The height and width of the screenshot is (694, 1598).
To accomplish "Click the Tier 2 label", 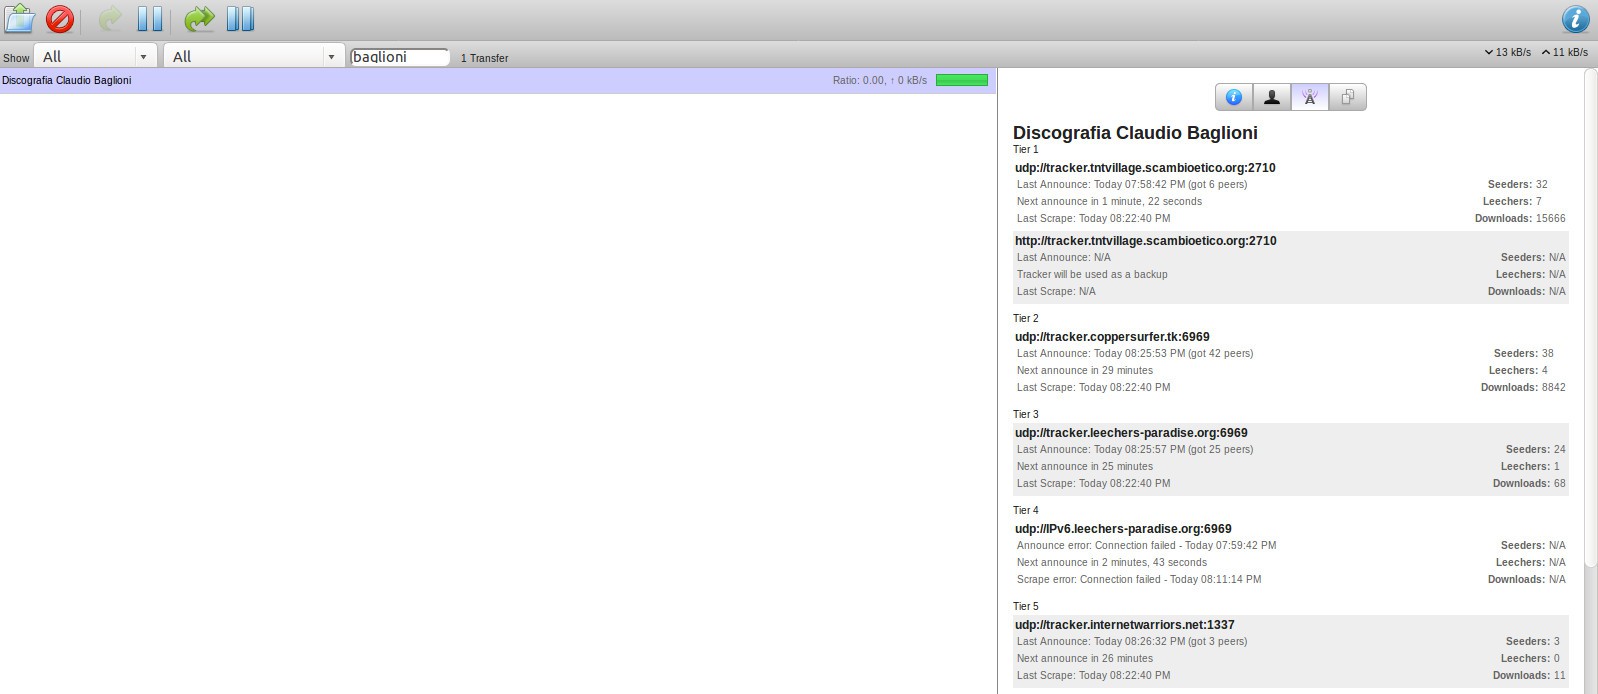I will [x=1026, y=319].
